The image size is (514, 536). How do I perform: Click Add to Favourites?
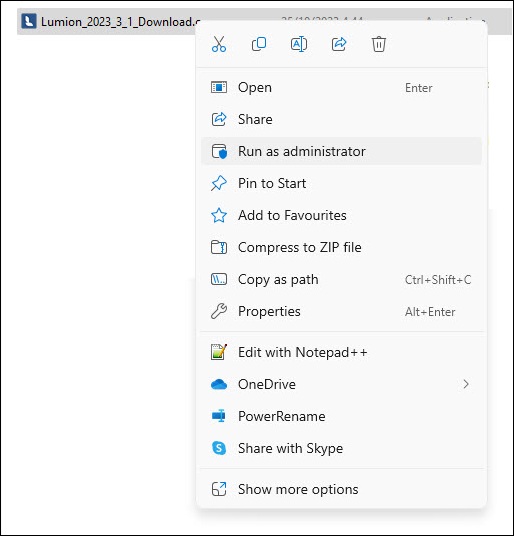point(341,215)
